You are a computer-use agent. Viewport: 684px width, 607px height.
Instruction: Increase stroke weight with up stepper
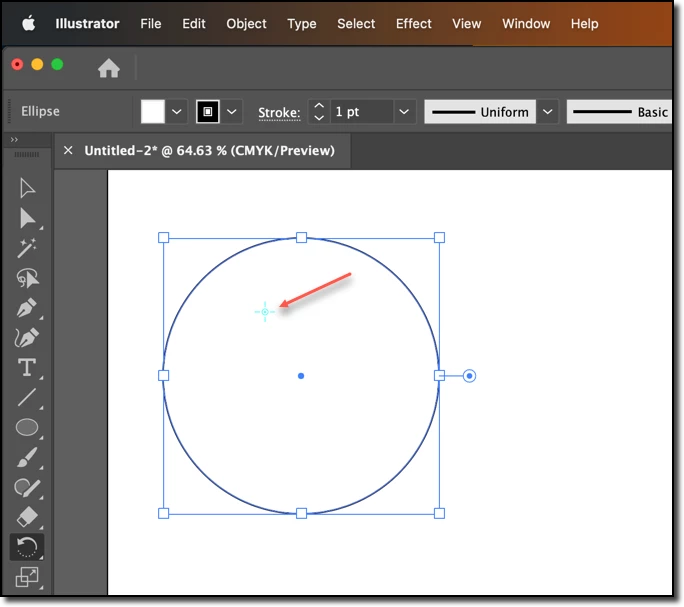(319, 106)
